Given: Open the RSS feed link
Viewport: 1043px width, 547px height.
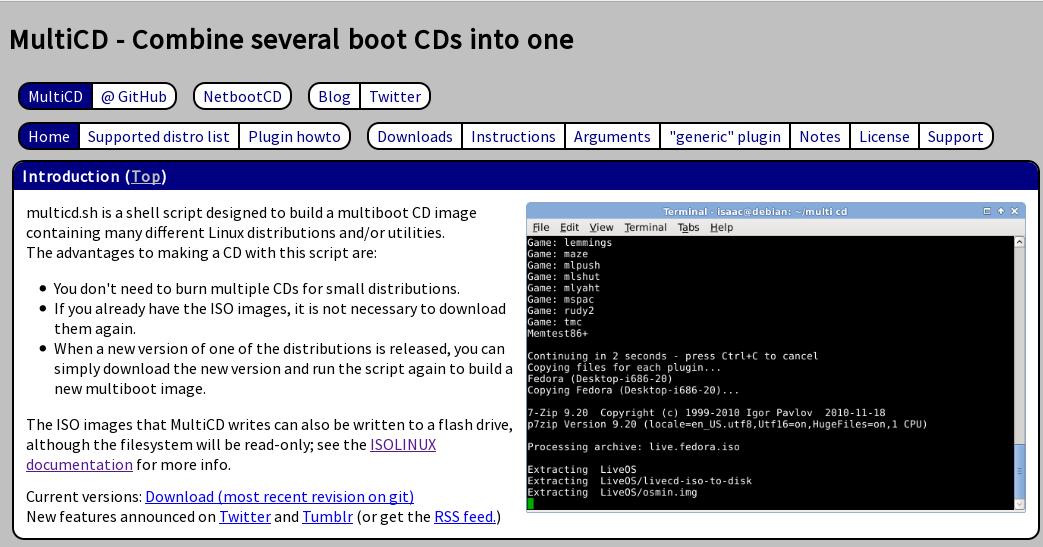Looking at the screenshot, I should click(x=465, y=516).
